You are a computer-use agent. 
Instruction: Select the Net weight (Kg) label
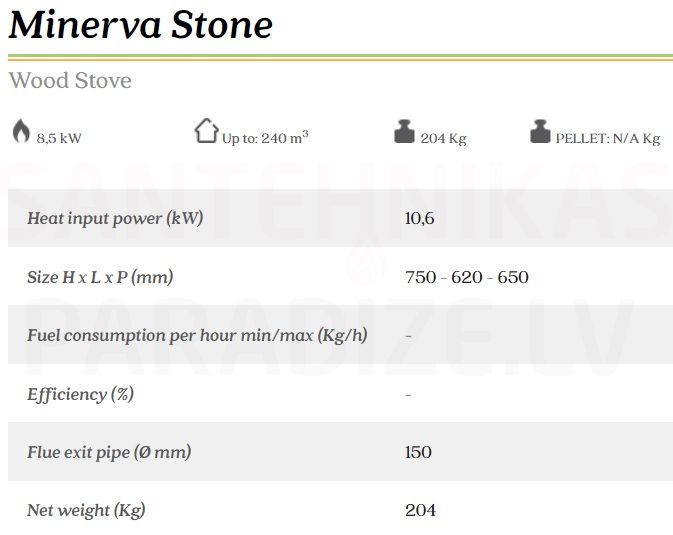(x=86, y=511)
